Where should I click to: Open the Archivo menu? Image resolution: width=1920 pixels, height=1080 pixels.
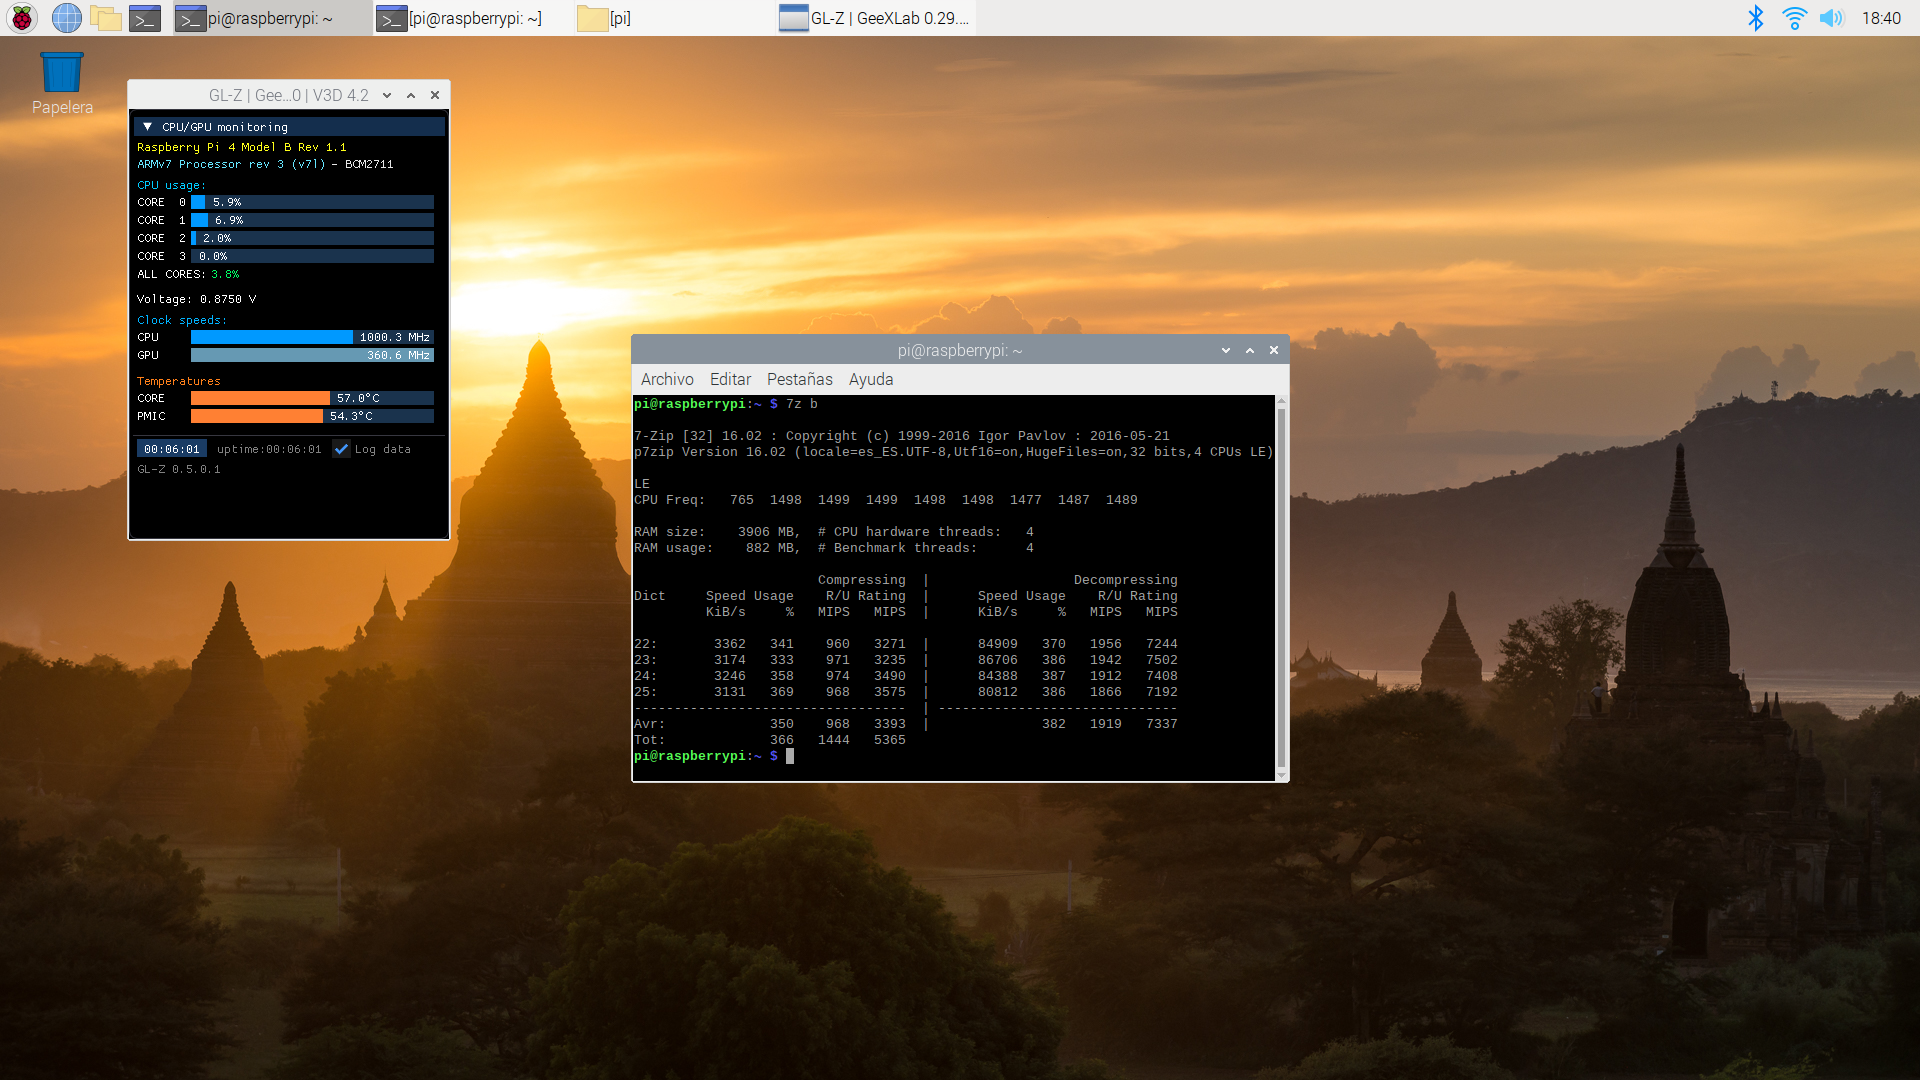click(x=667, y=379)
